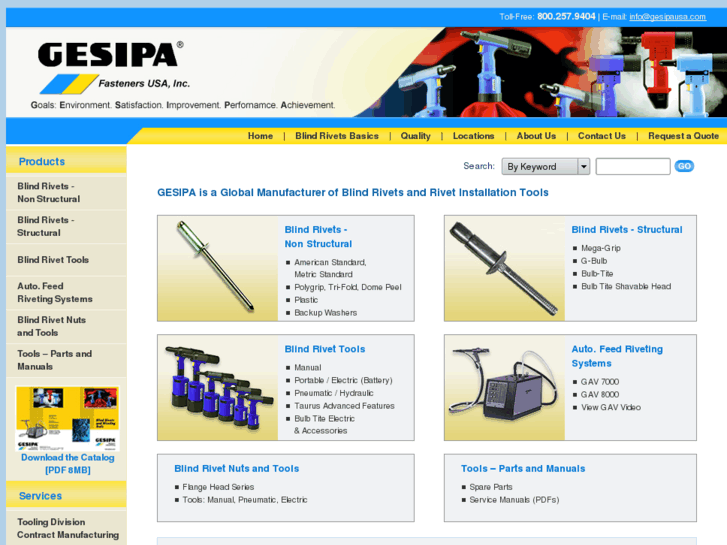Viewport: 727px width, 545px height.
Task: Click the View GAV Video item
Action: coord(611,407)
